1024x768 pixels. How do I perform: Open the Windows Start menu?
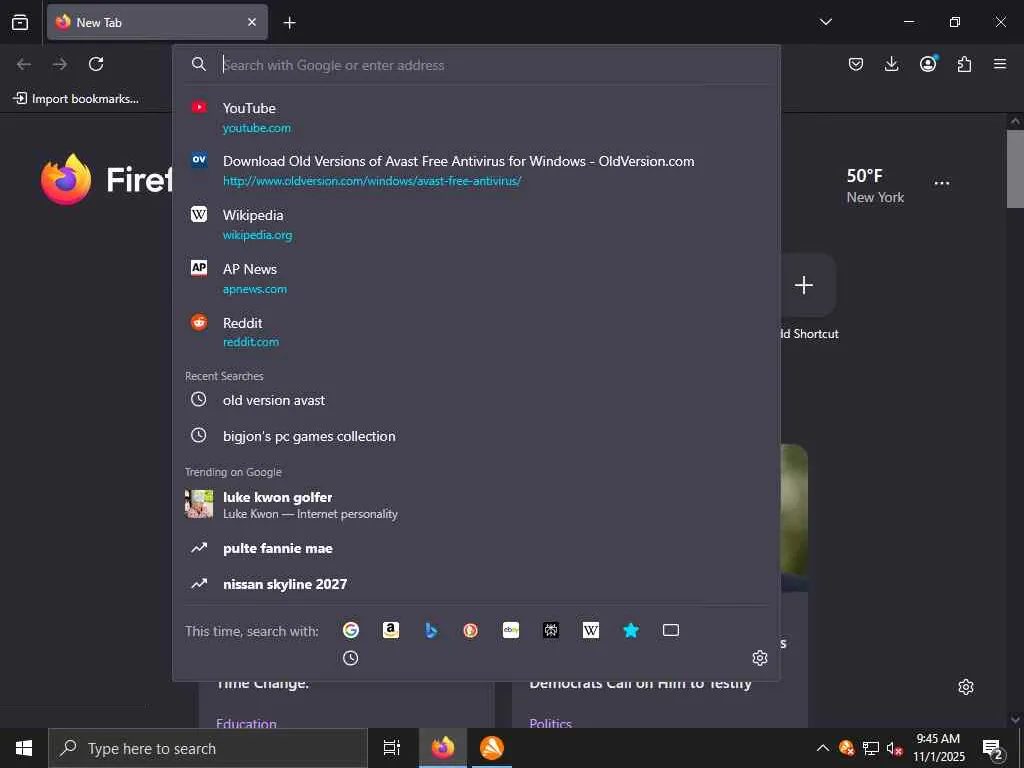click(24, 748)
